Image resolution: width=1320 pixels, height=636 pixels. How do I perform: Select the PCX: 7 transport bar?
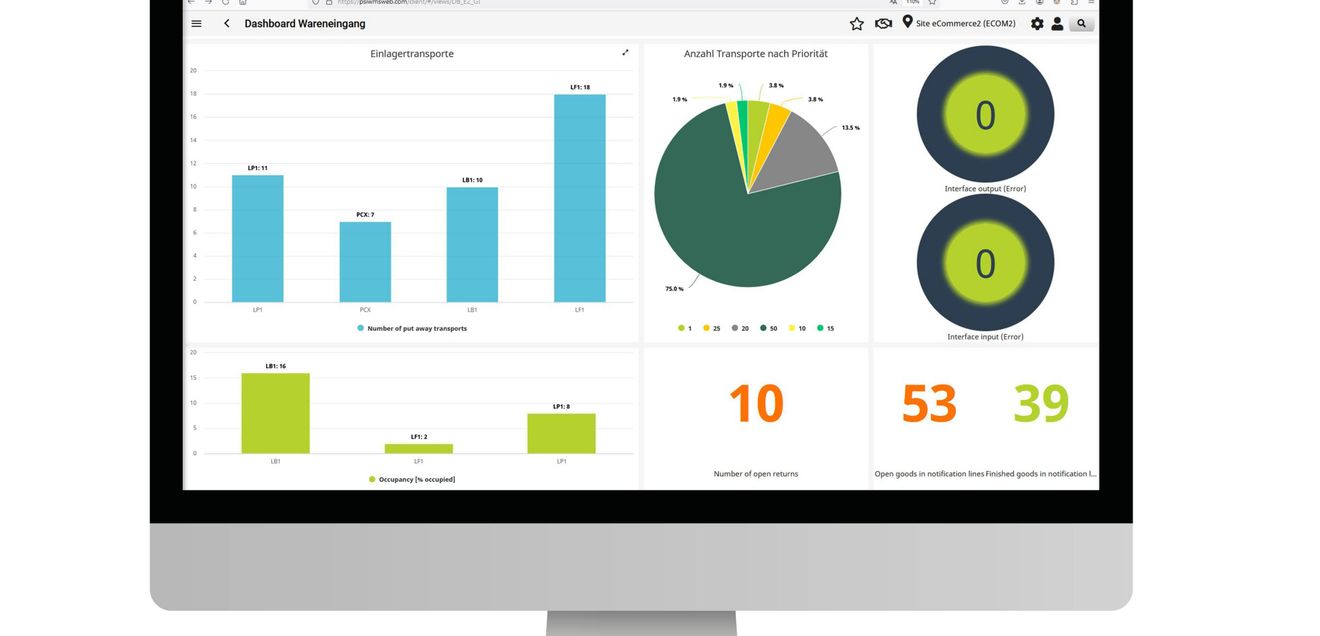click(365, 262)
